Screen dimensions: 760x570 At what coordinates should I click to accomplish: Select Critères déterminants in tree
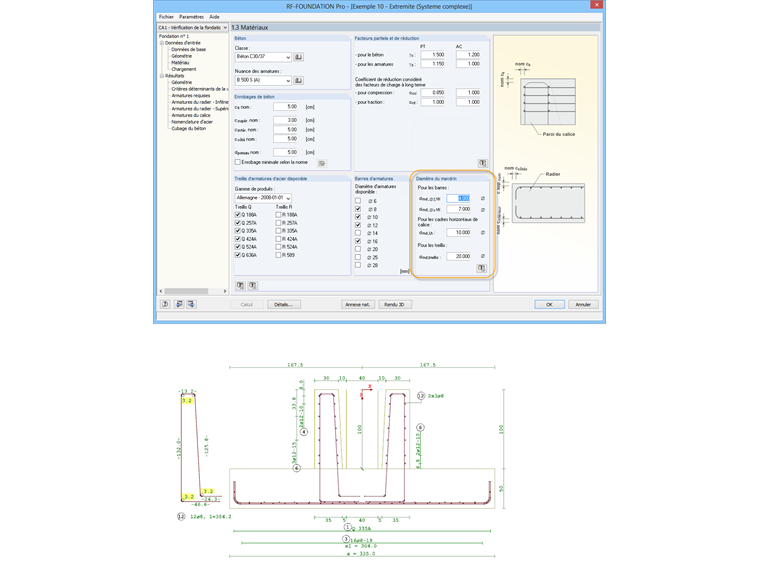click(x=200, y=89)
